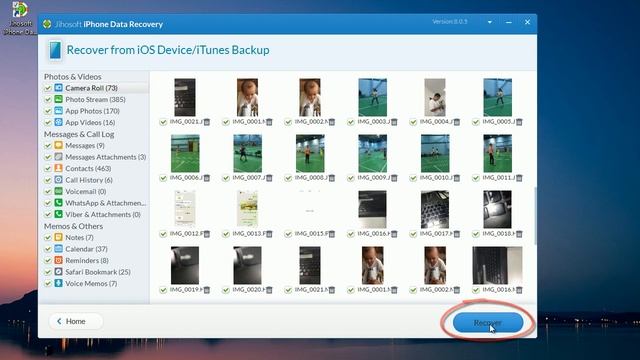Click the Contacts icon in the sidebar
This screenshot has width=640, height=360.
[x=58, y=168]
